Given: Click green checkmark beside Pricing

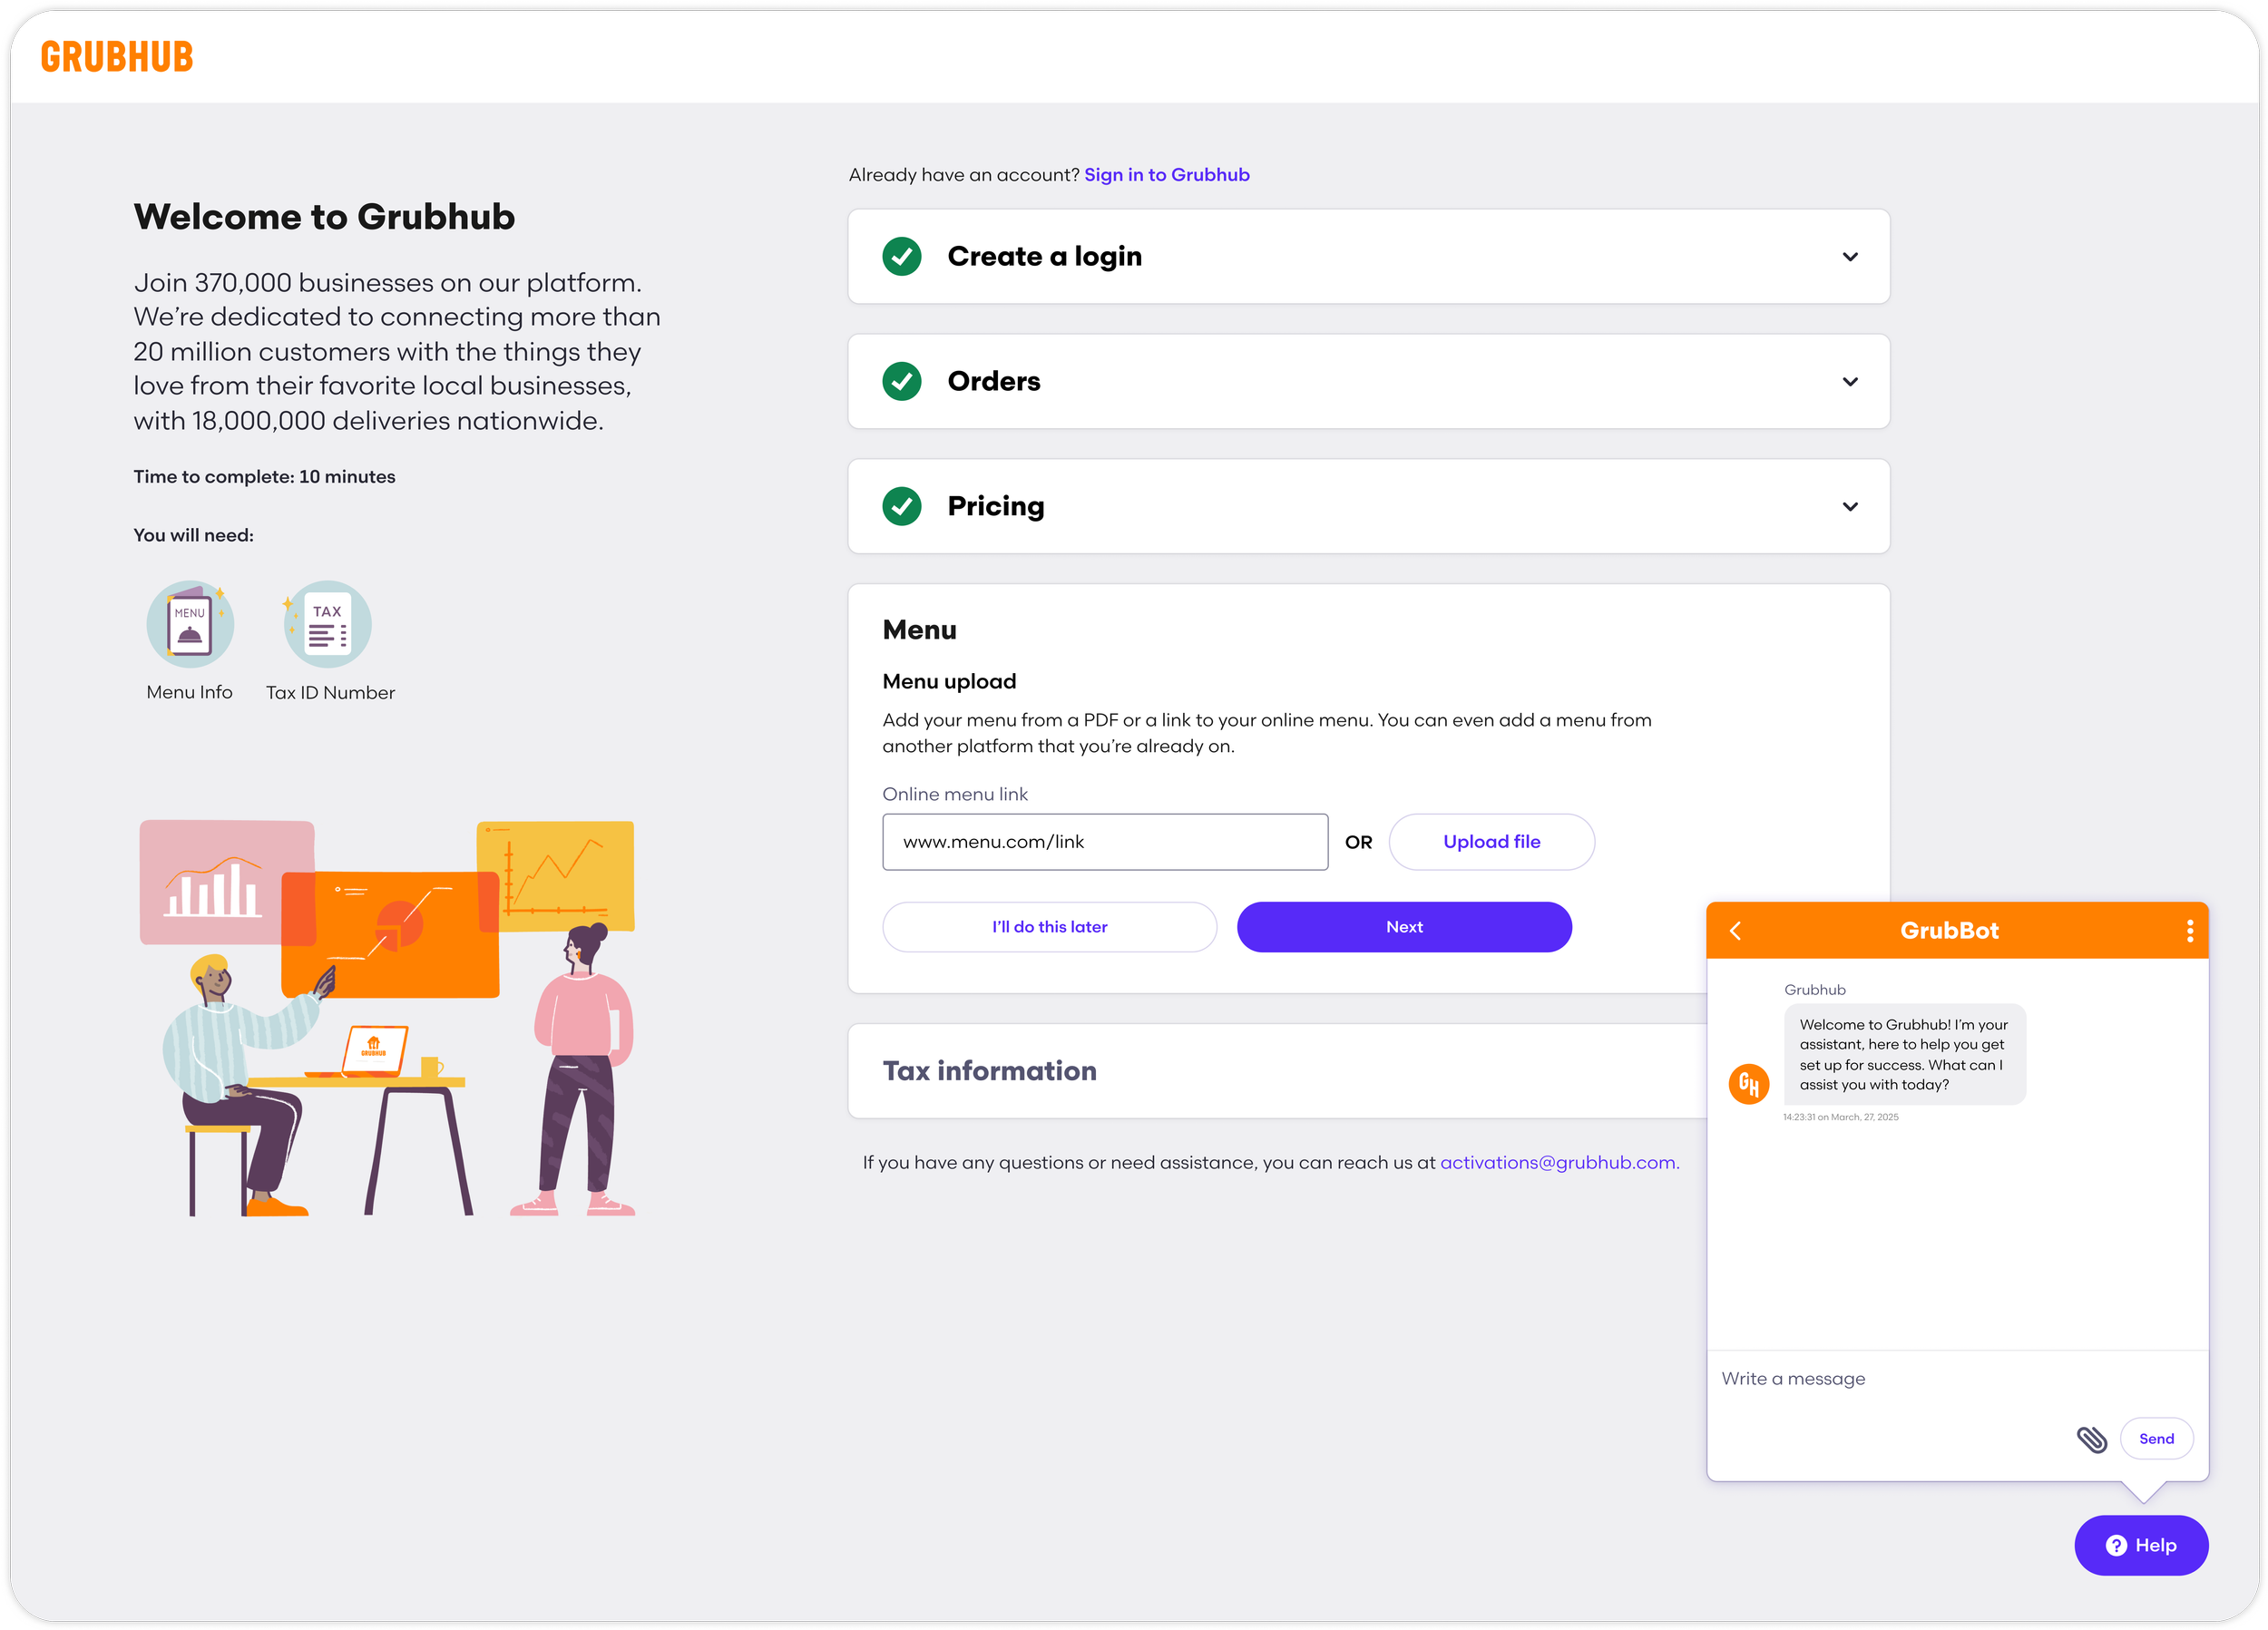Looking at the screenshot, I should 902,506.
